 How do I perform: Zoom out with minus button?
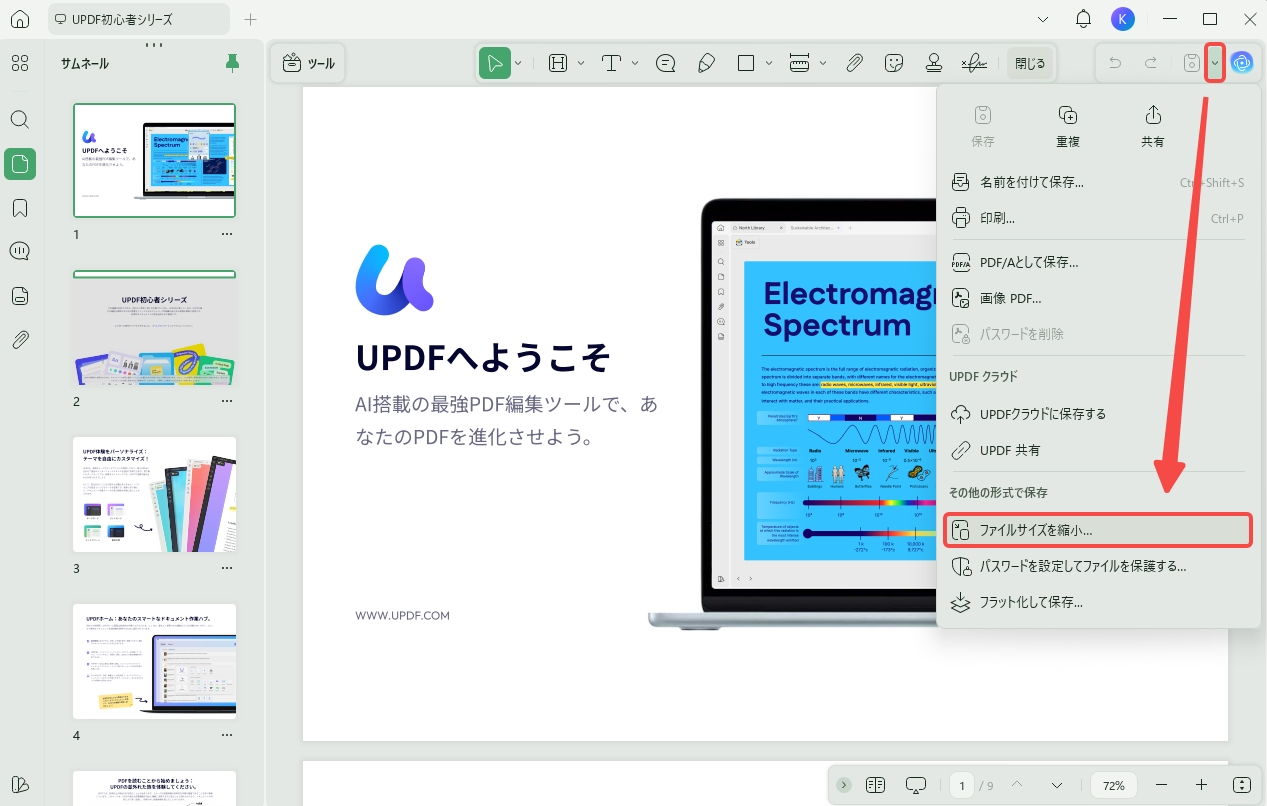[x=1161, y=785]
